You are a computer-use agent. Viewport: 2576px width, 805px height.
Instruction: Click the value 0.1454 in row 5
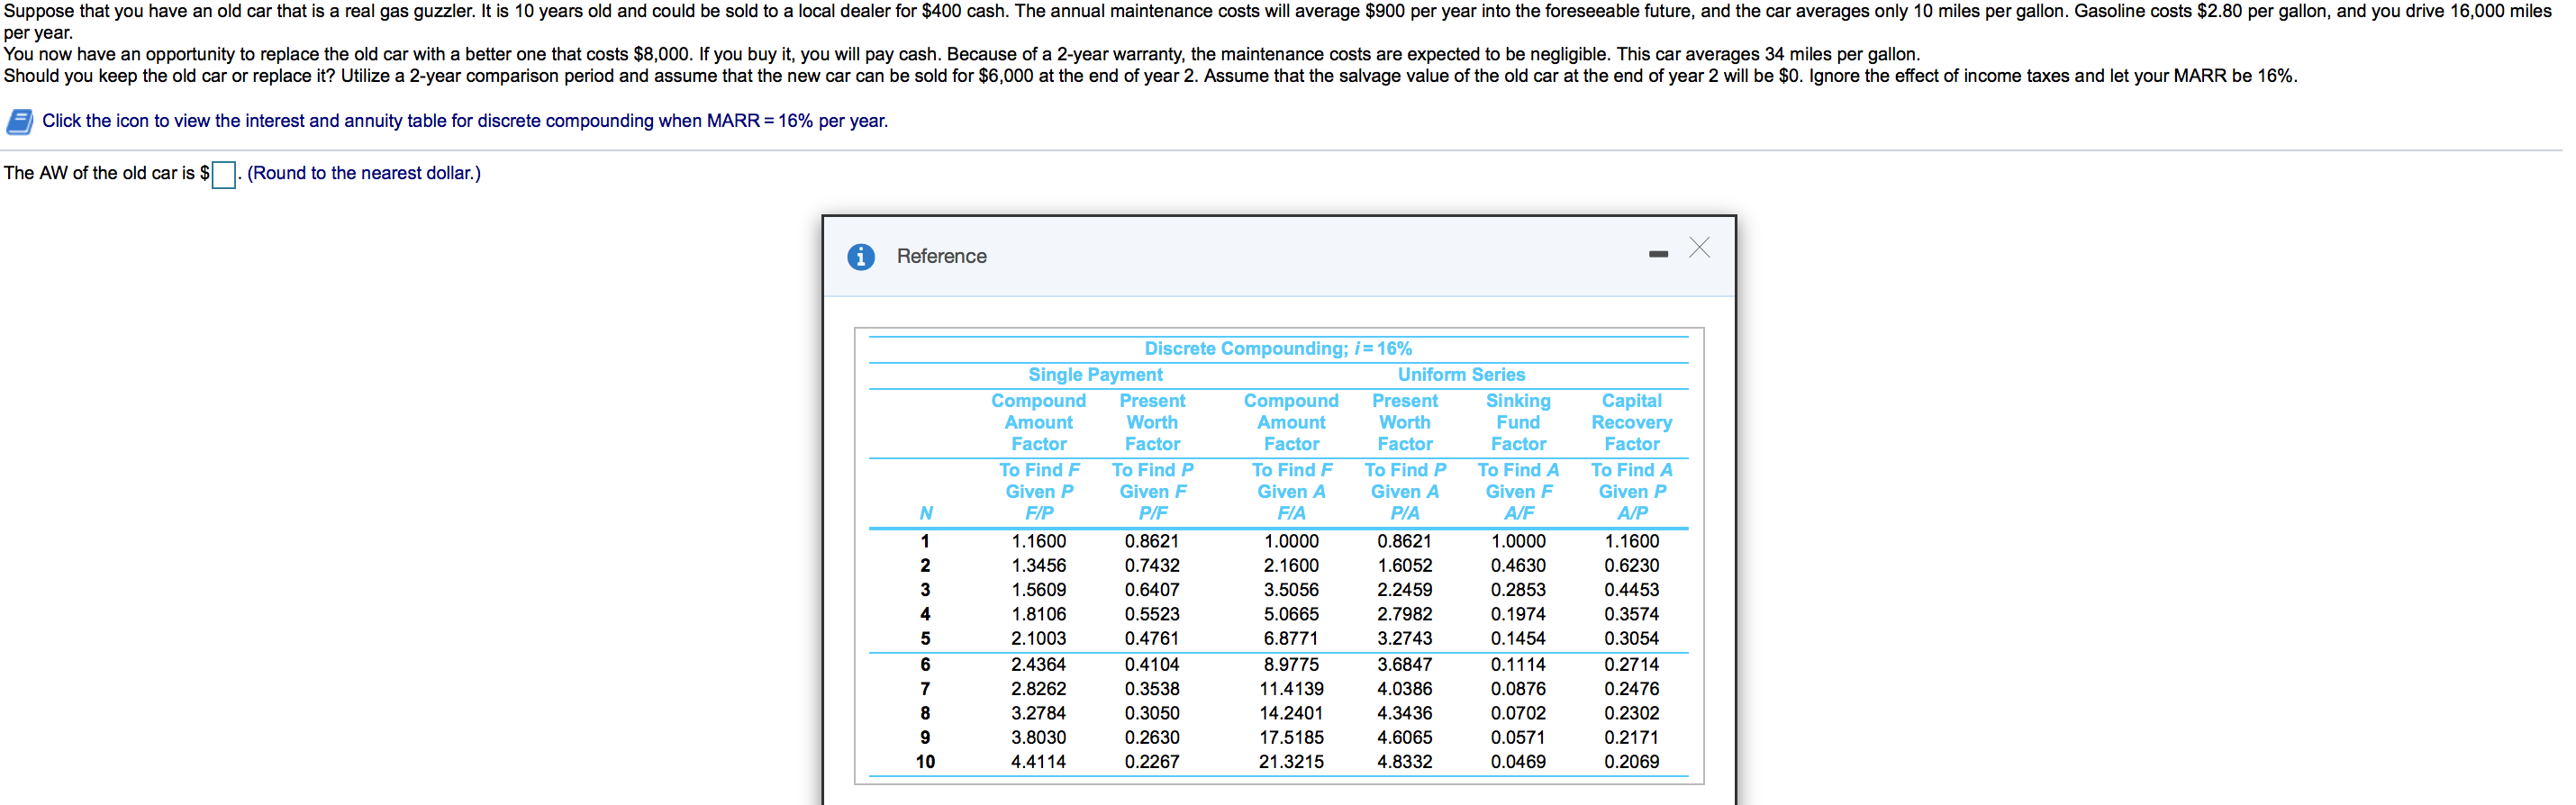click(1518, 638)
